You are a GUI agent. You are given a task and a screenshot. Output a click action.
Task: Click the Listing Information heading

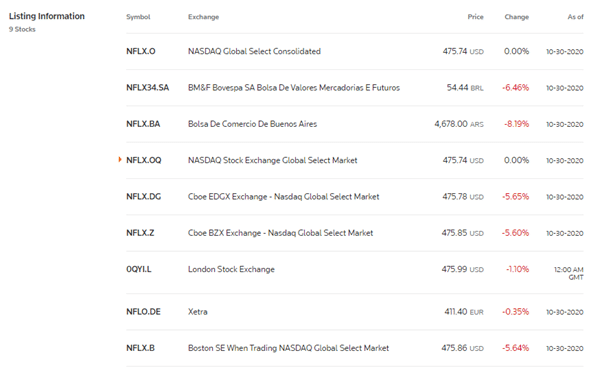pyautogui.click(x=47, y=16)
